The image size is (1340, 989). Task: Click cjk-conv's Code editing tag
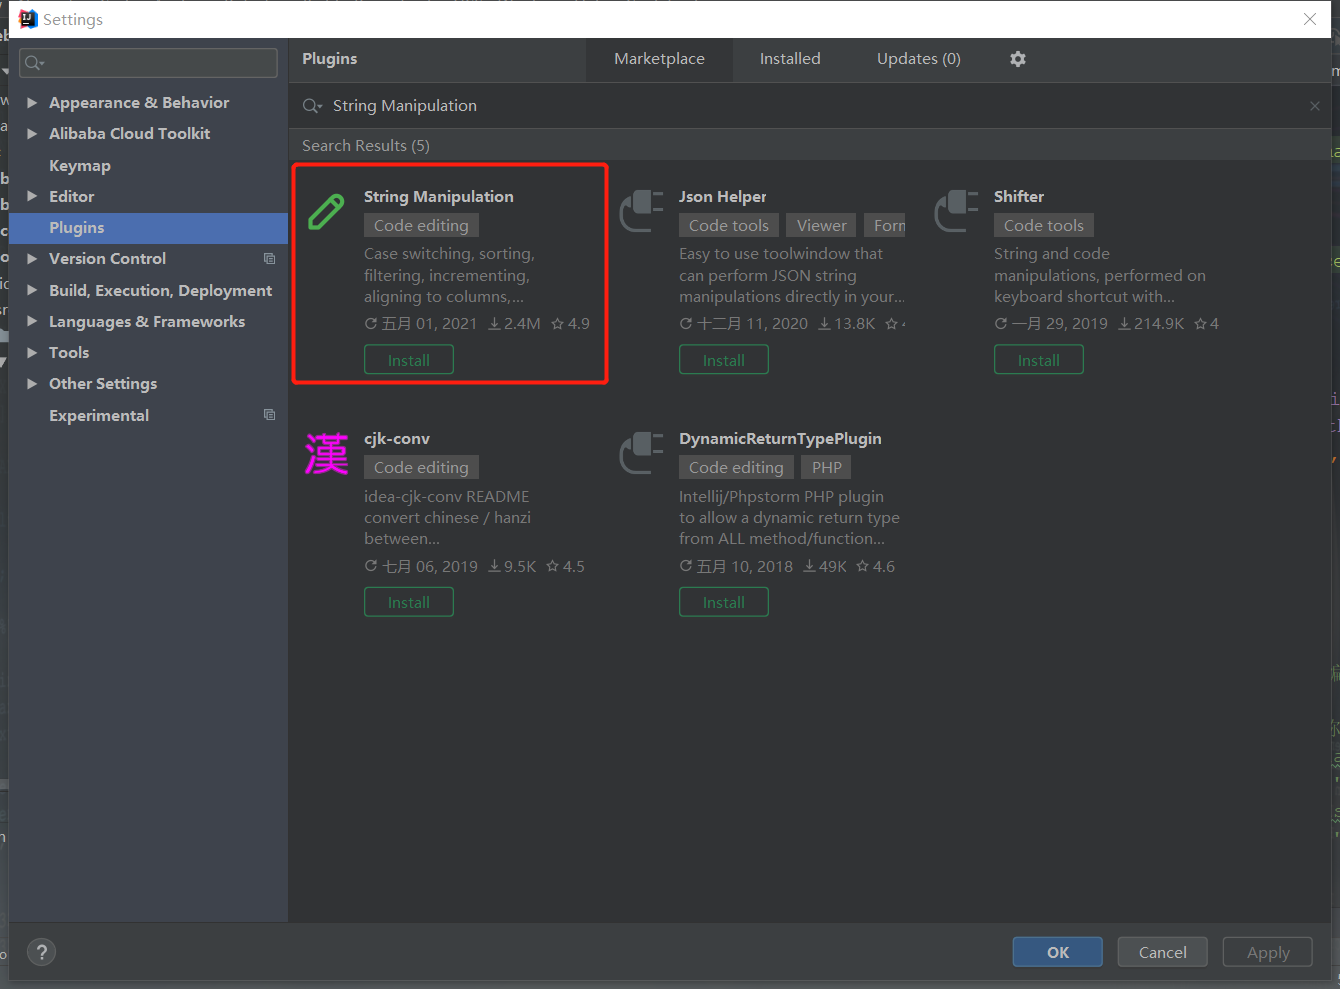coord(421,467)
